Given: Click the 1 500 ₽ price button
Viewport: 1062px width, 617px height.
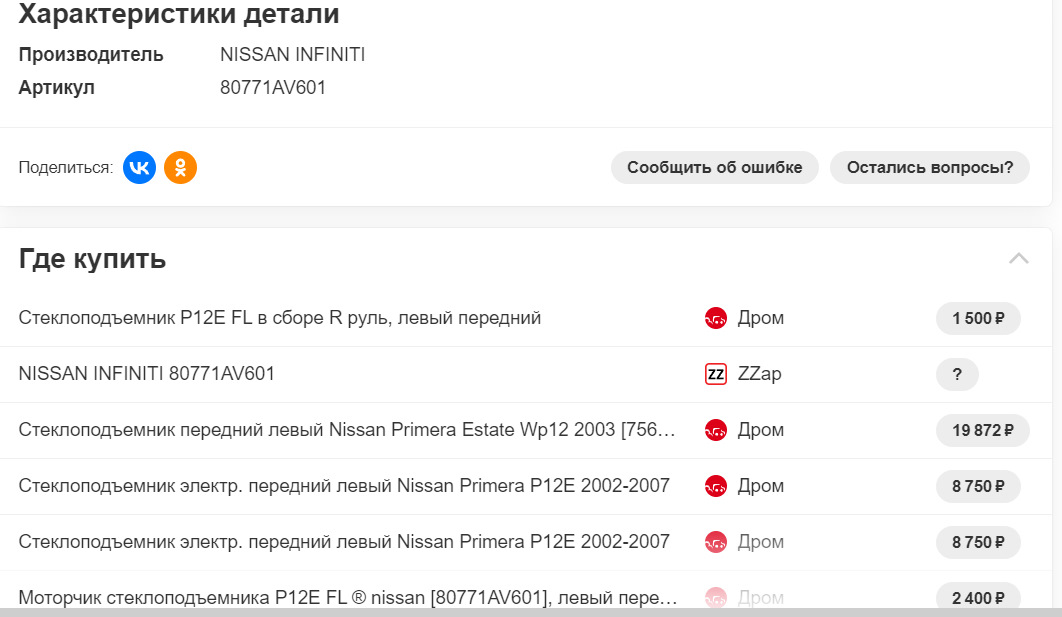Looking at the screenshot, I should pos(978,319).
